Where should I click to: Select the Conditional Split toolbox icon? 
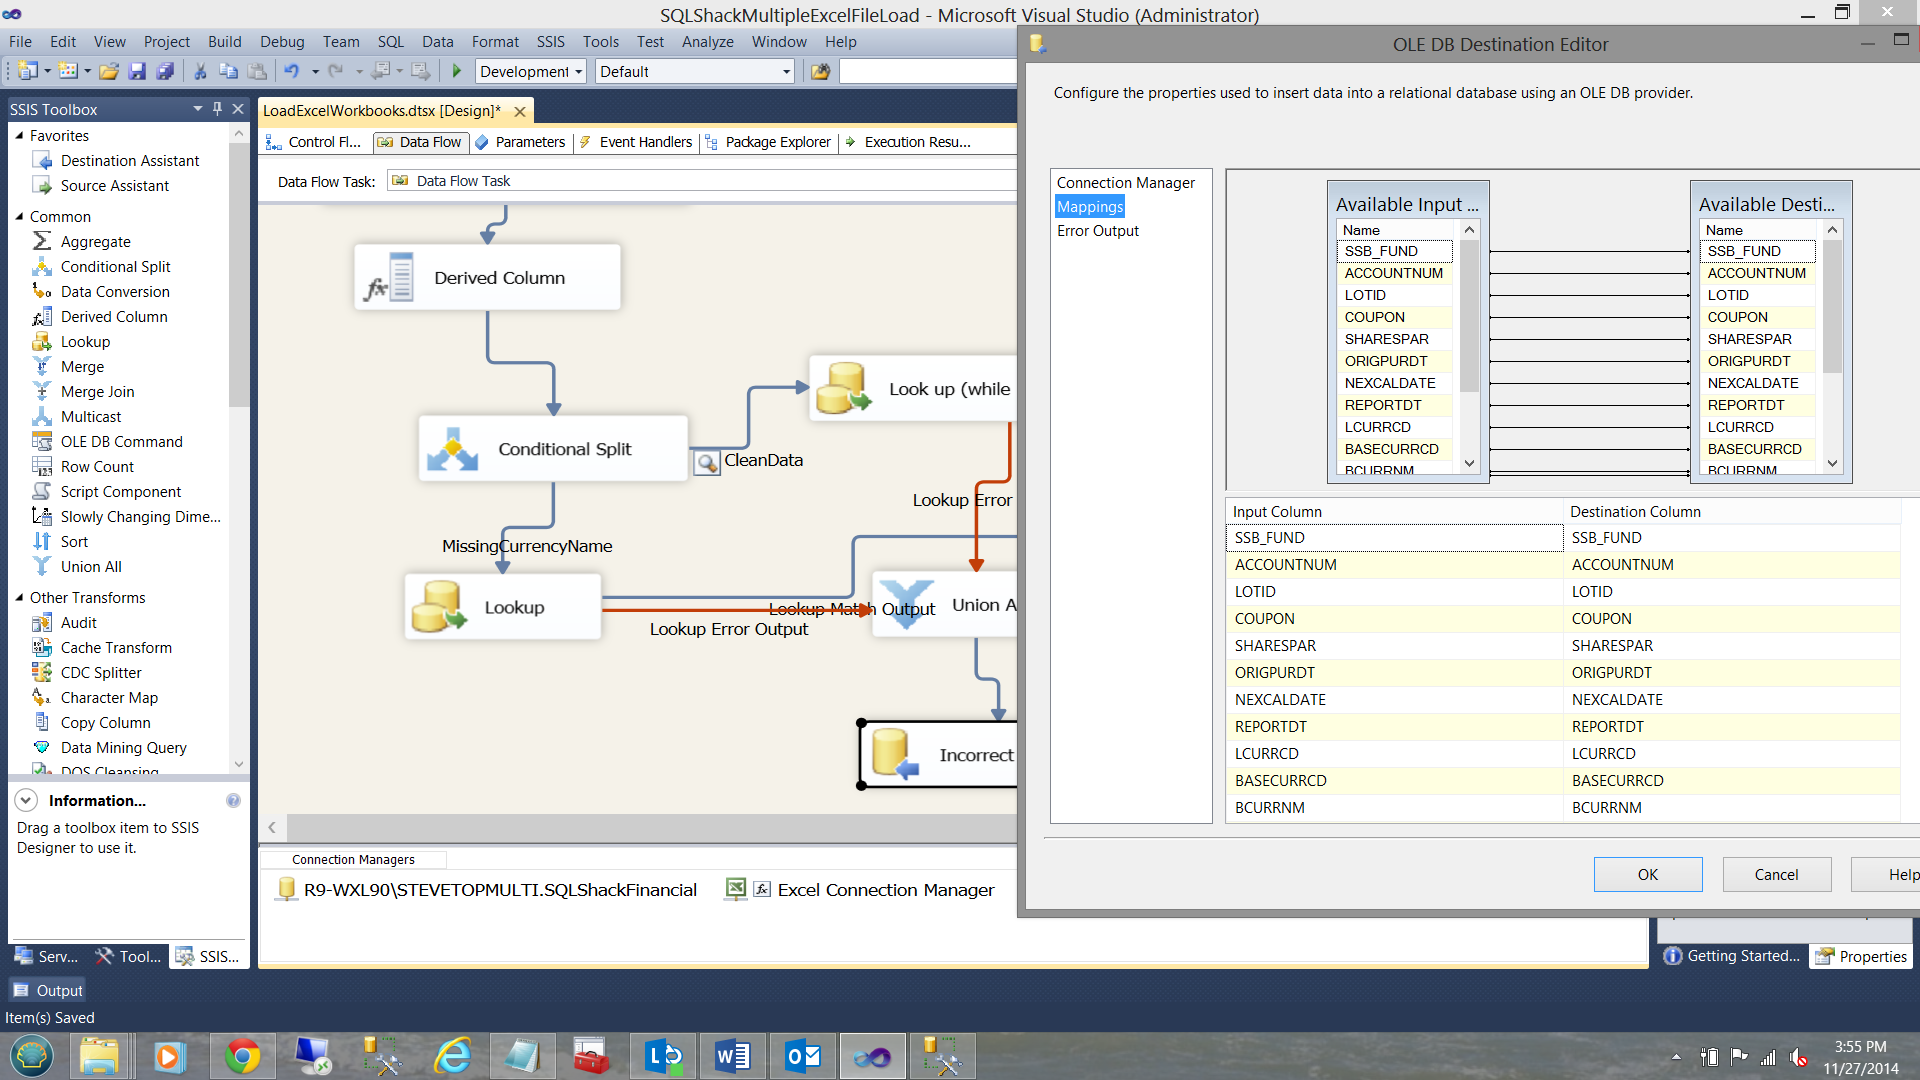(x=42, y=267)
